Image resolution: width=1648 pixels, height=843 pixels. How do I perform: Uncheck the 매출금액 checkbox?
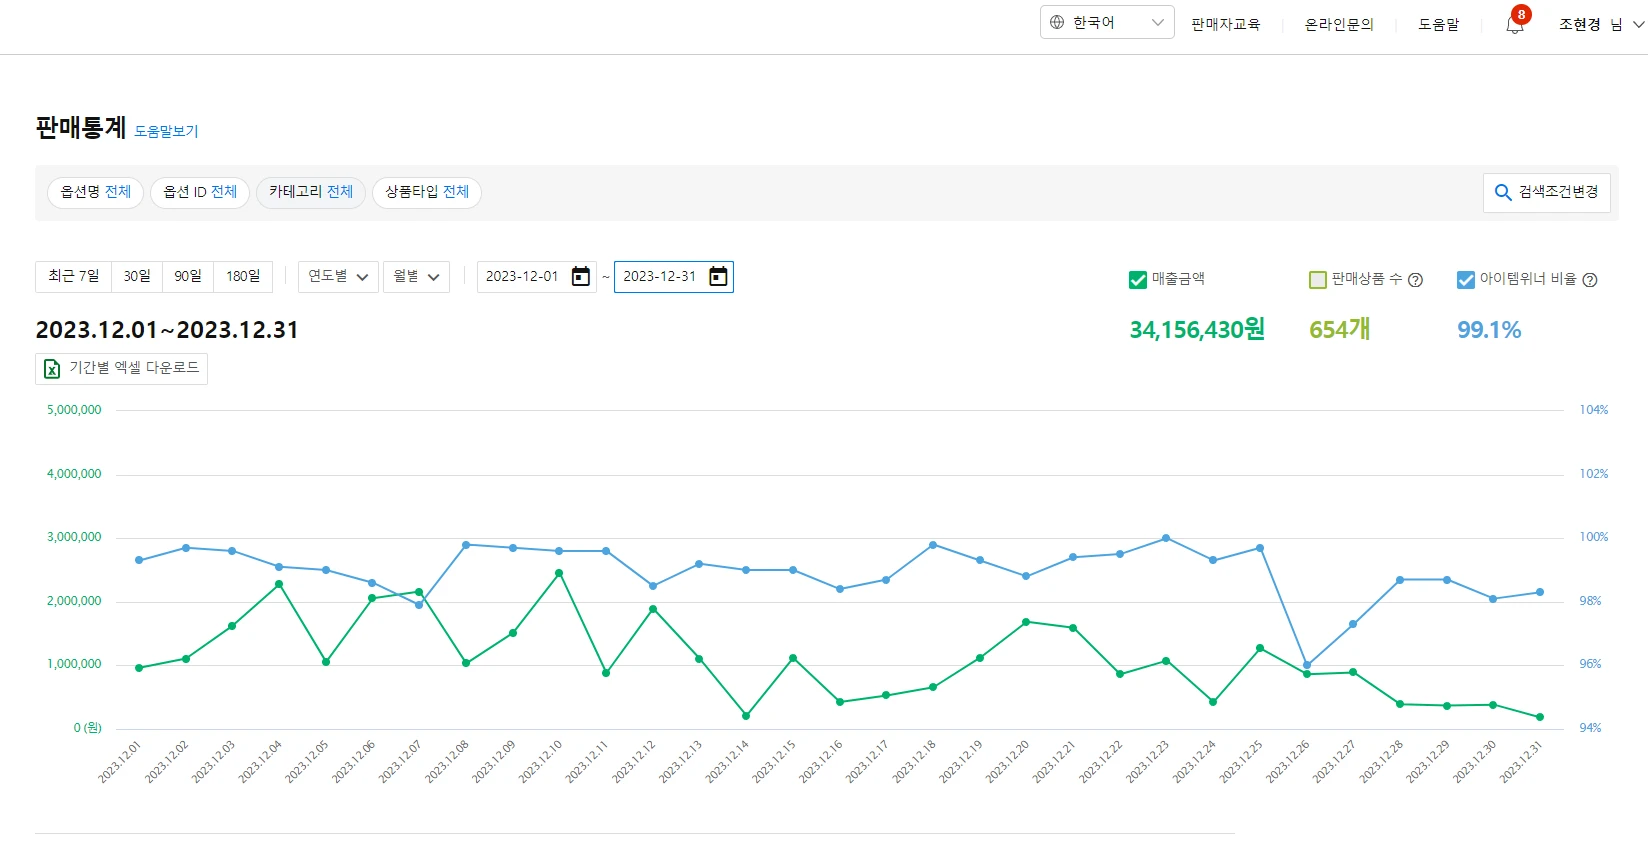pyautogui.click(x=1137, y=280)
